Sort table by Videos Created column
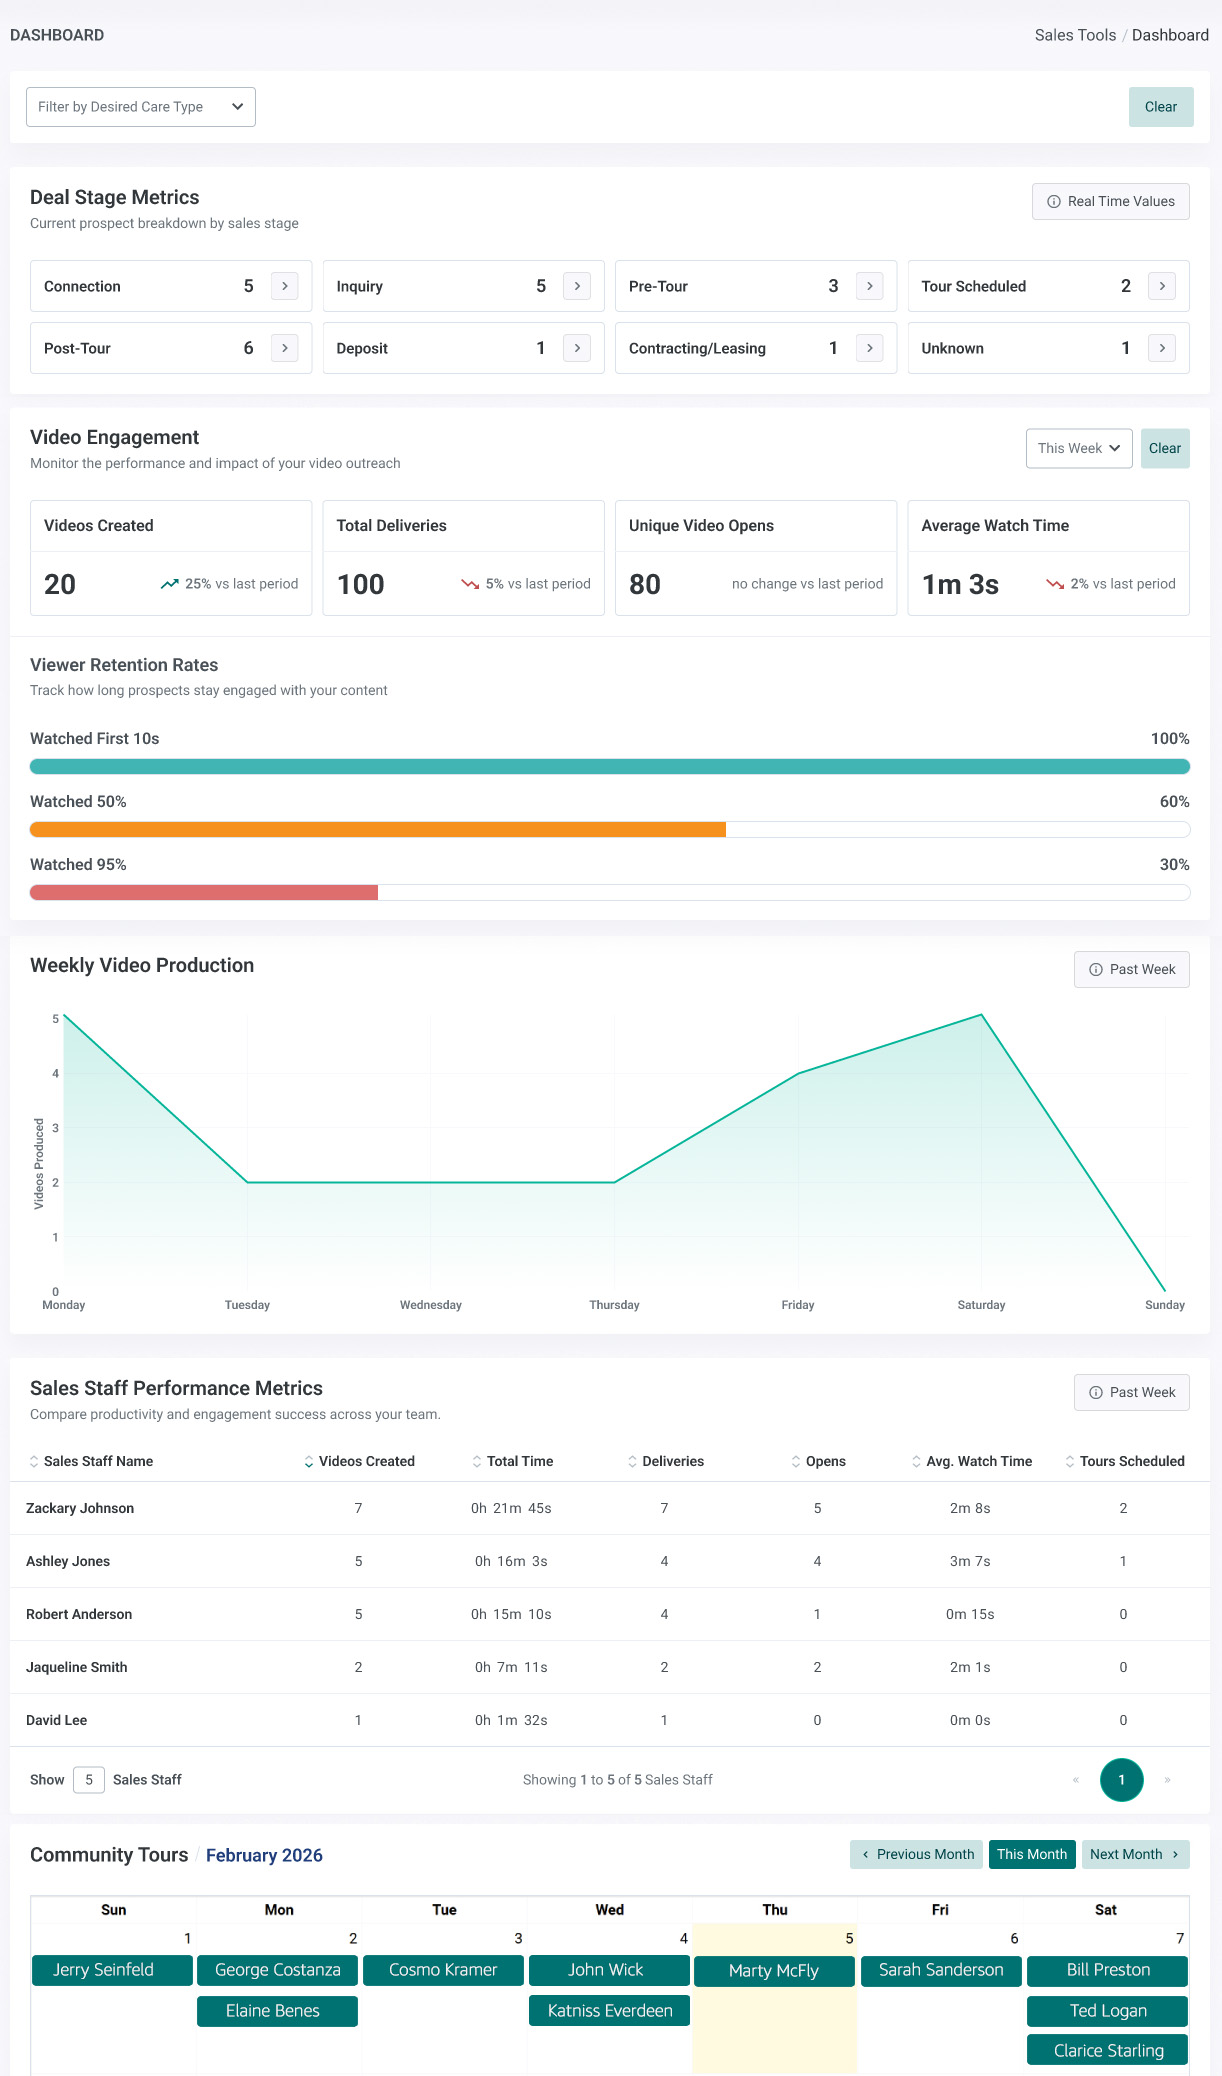 tap(359, 1461)
